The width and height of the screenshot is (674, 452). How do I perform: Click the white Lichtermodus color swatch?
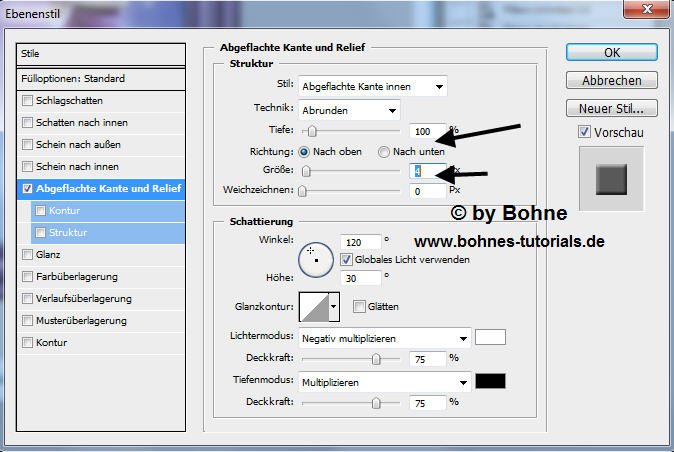[x=490, y=337]
